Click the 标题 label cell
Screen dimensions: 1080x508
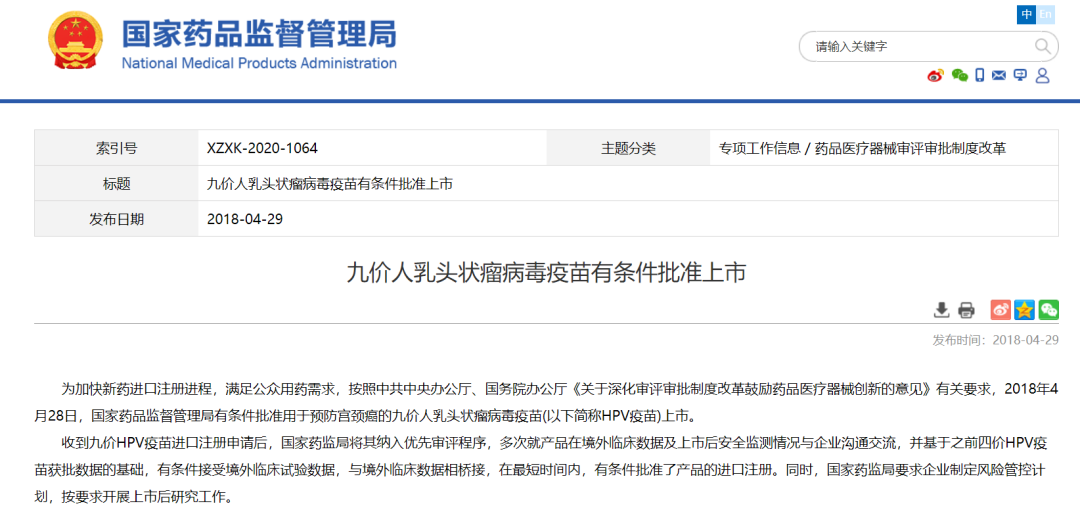[x=116, y=184]
